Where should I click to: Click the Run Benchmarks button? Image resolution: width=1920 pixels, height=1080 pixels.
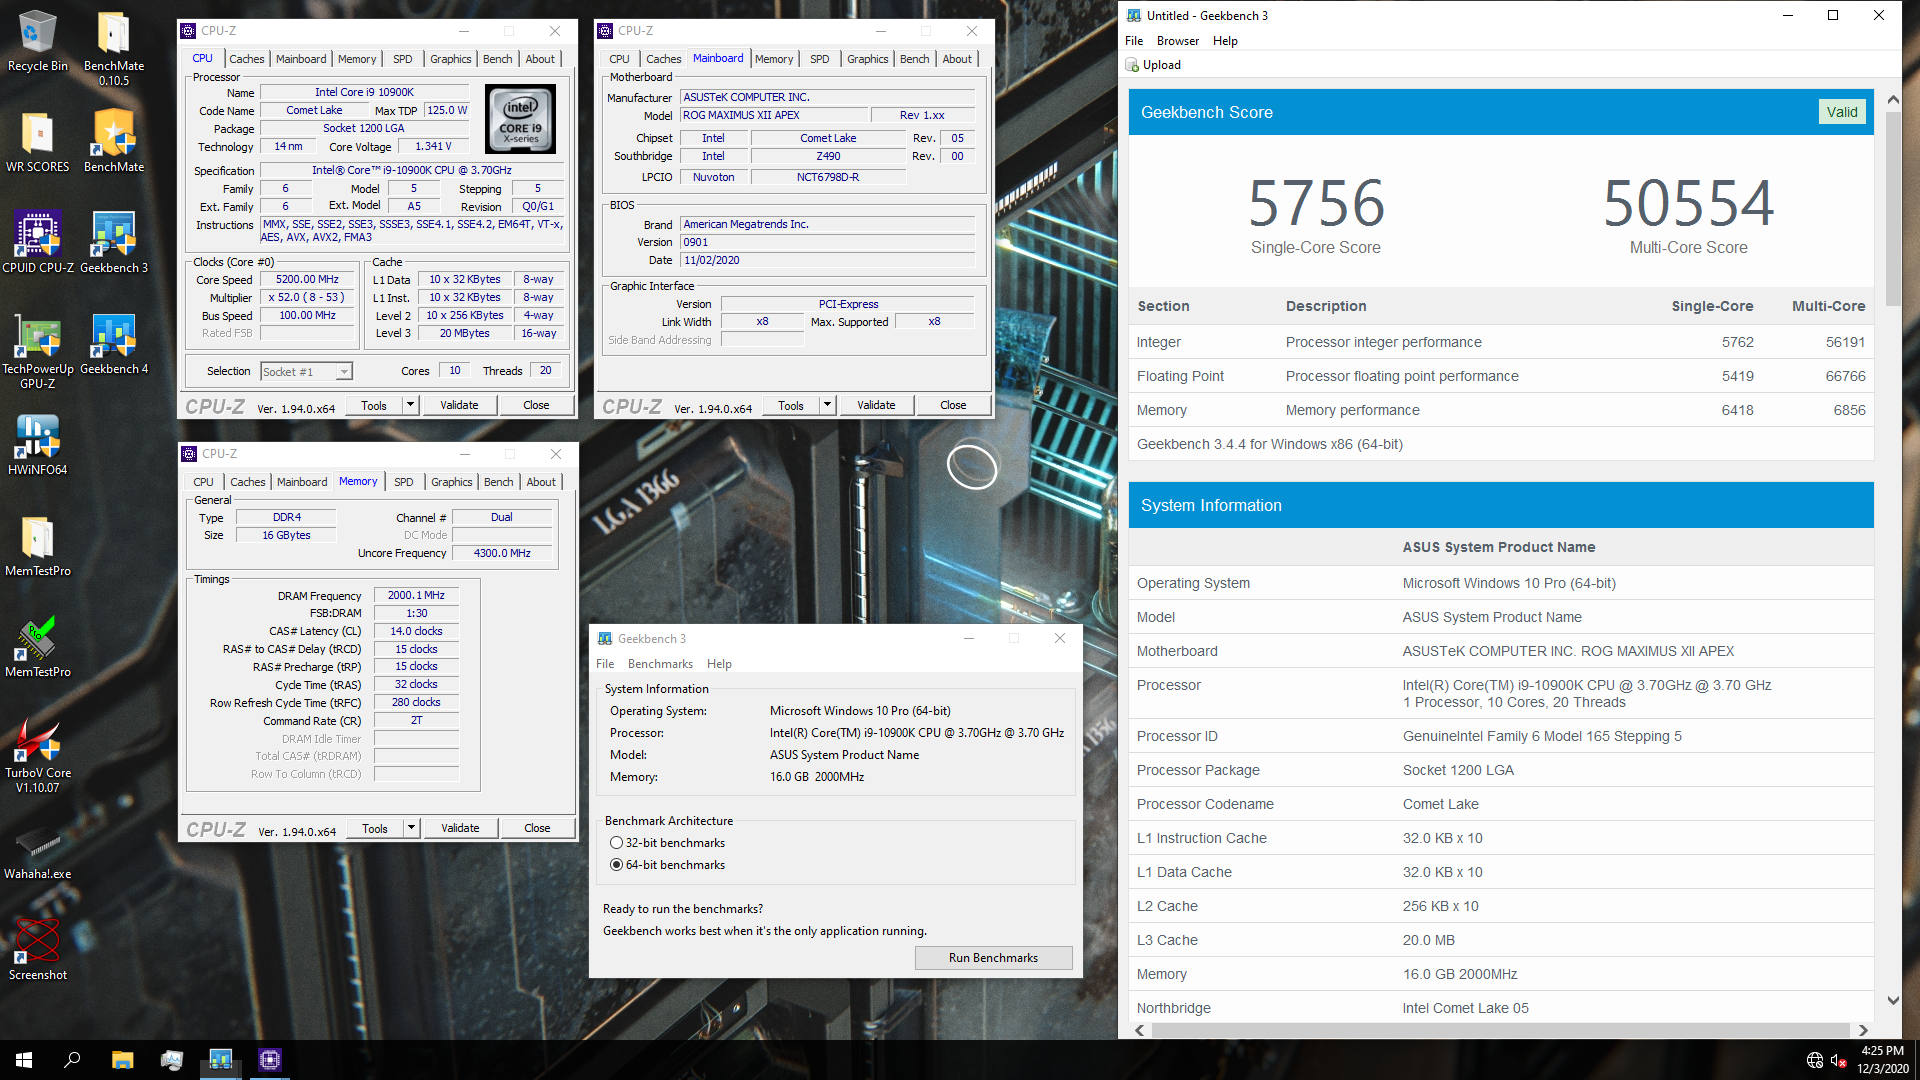pos(993,958)
